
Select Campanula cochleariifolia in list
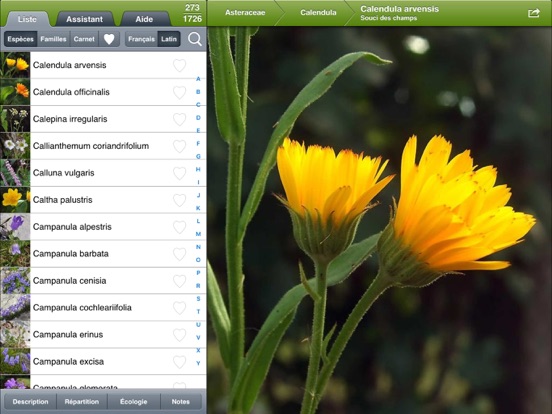coord(103,308)
